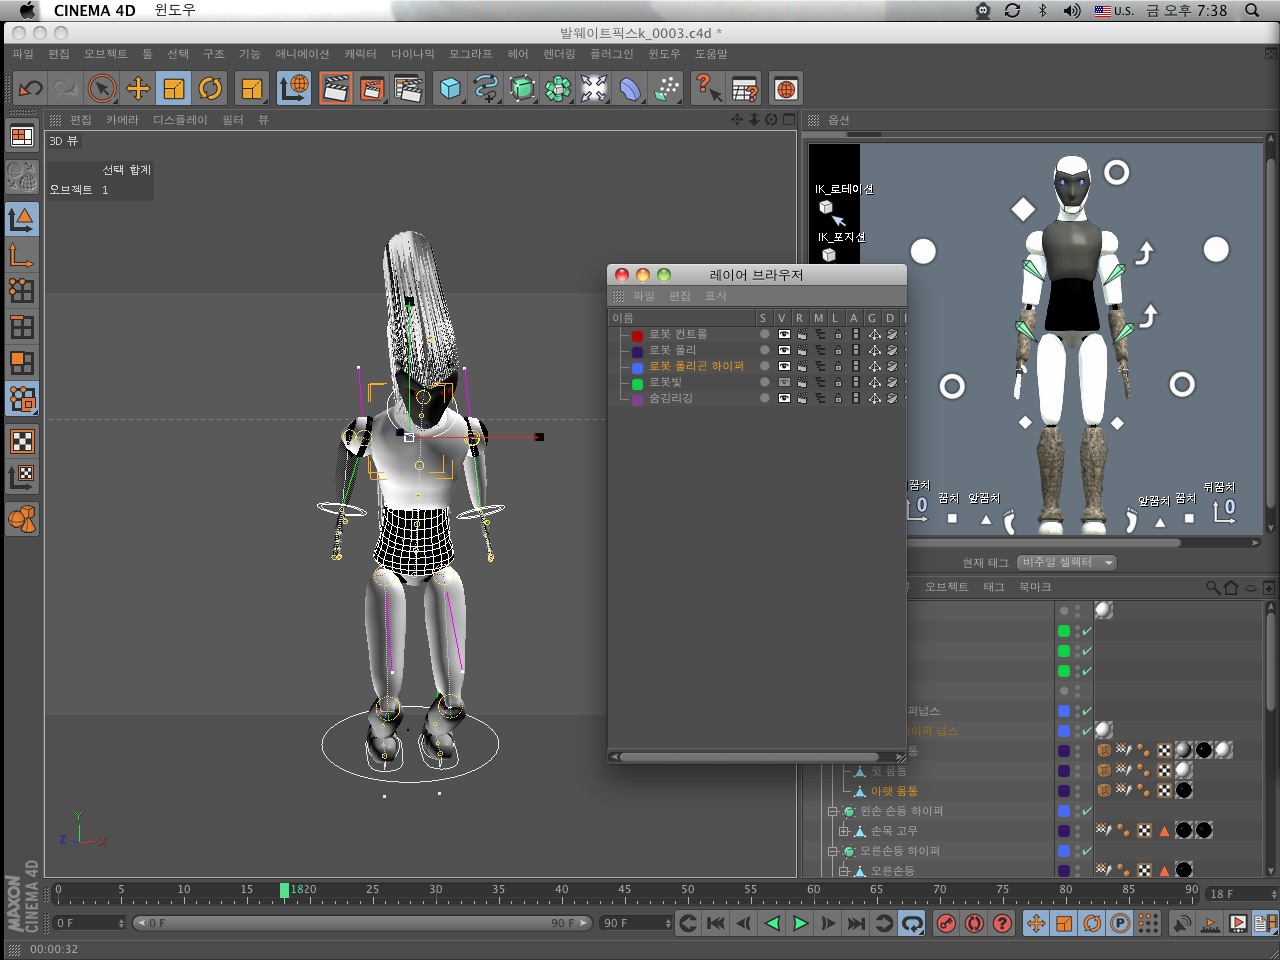Click Render Active View clapperboard icon

coord(336,88)
